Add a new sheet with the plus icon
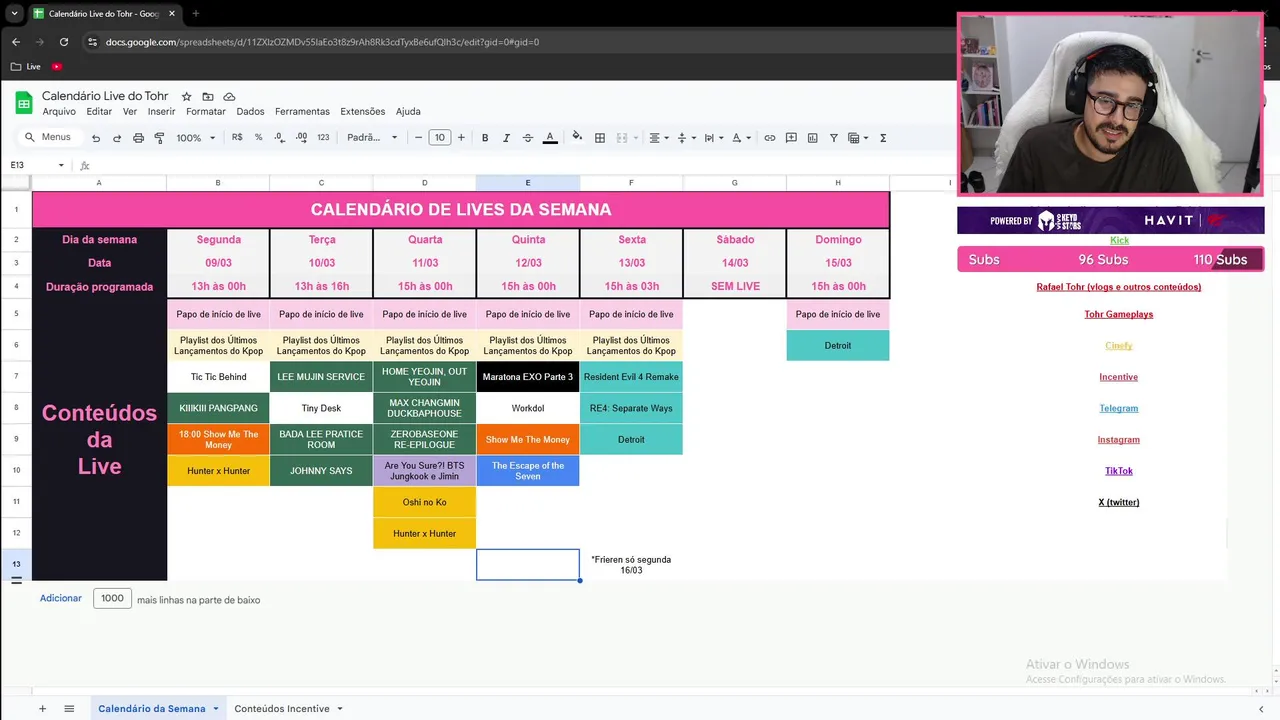The width and height of the screenshot is (1280, 720). [42, 709]
